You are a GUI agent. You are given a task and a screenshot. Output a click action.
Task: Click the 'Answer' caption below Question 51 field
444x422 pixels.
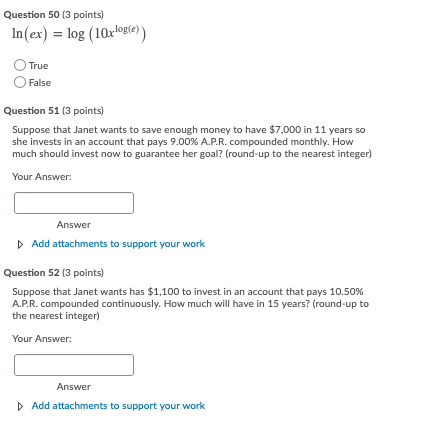click(74, 225)
